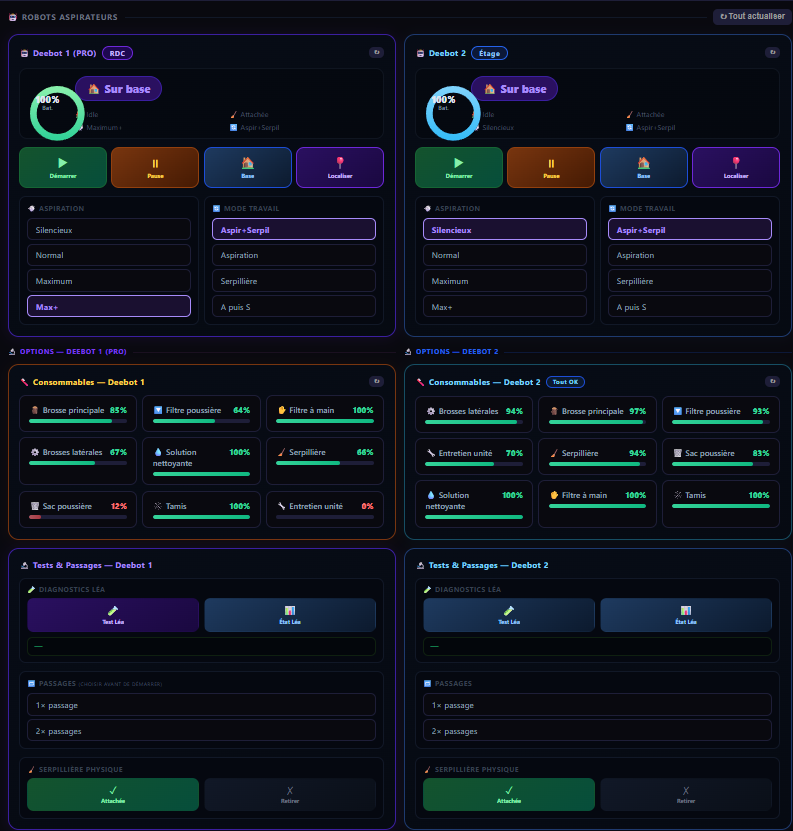Open État Léa for Deebot 1
This screenshot has width=793, height=831.
pyautogui.click(x=290, y=615)
